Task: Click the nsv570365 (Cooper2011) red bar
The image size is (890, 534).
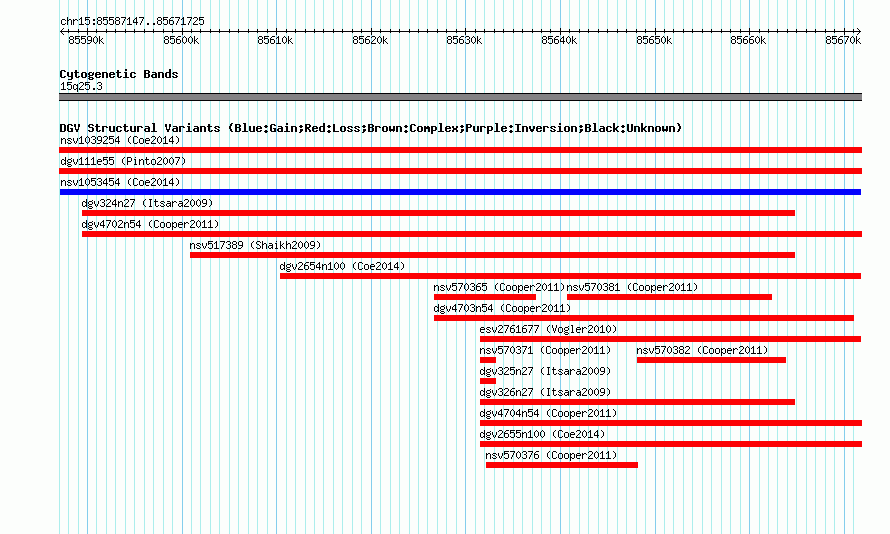Action: pyautogui.click(x=485, y=297)
